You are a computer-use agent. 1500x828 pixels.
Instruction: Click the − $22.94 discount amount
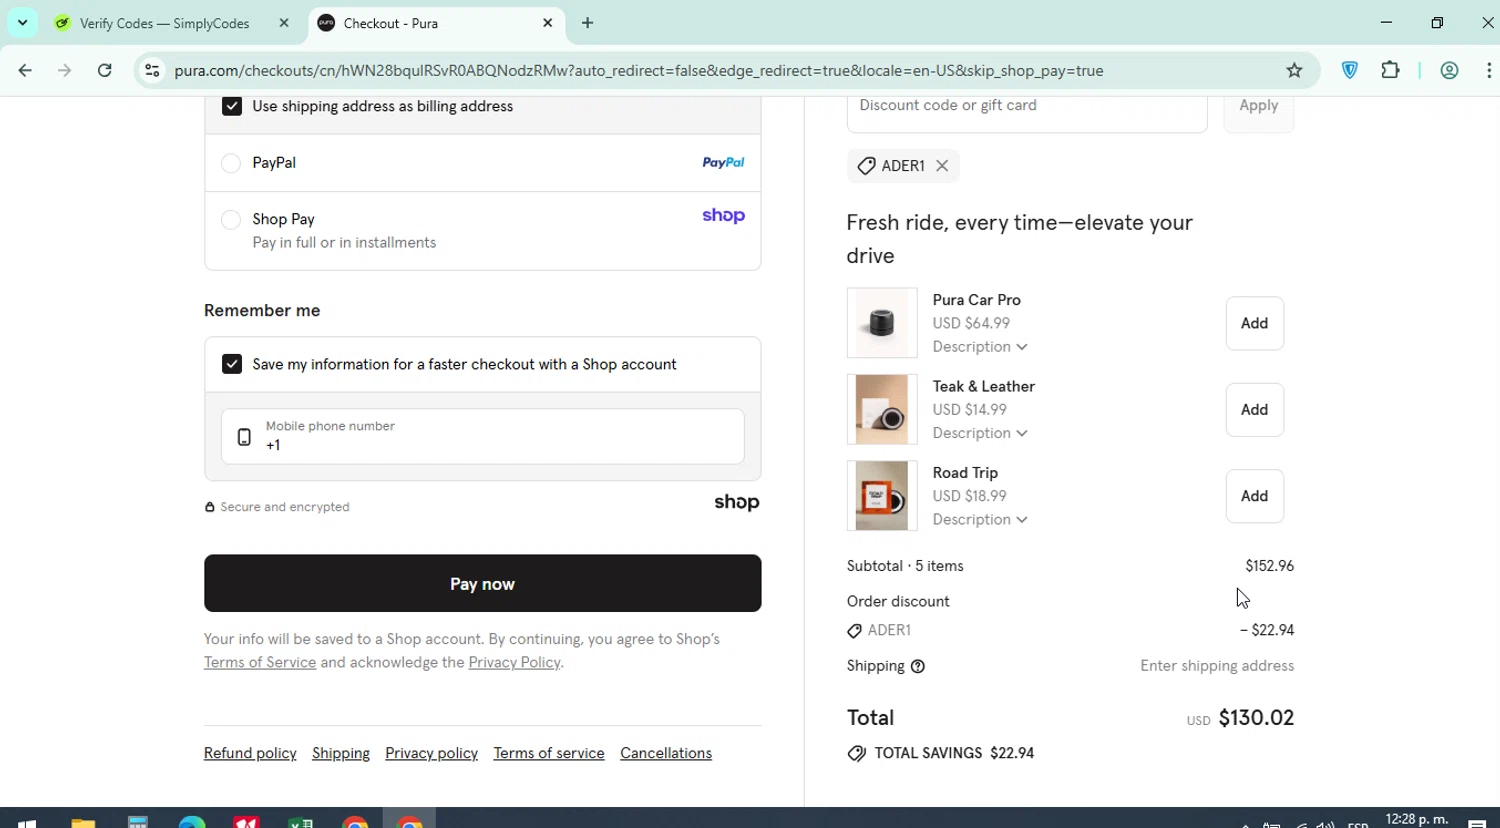pyautogui.click(x=1267, y=630)
